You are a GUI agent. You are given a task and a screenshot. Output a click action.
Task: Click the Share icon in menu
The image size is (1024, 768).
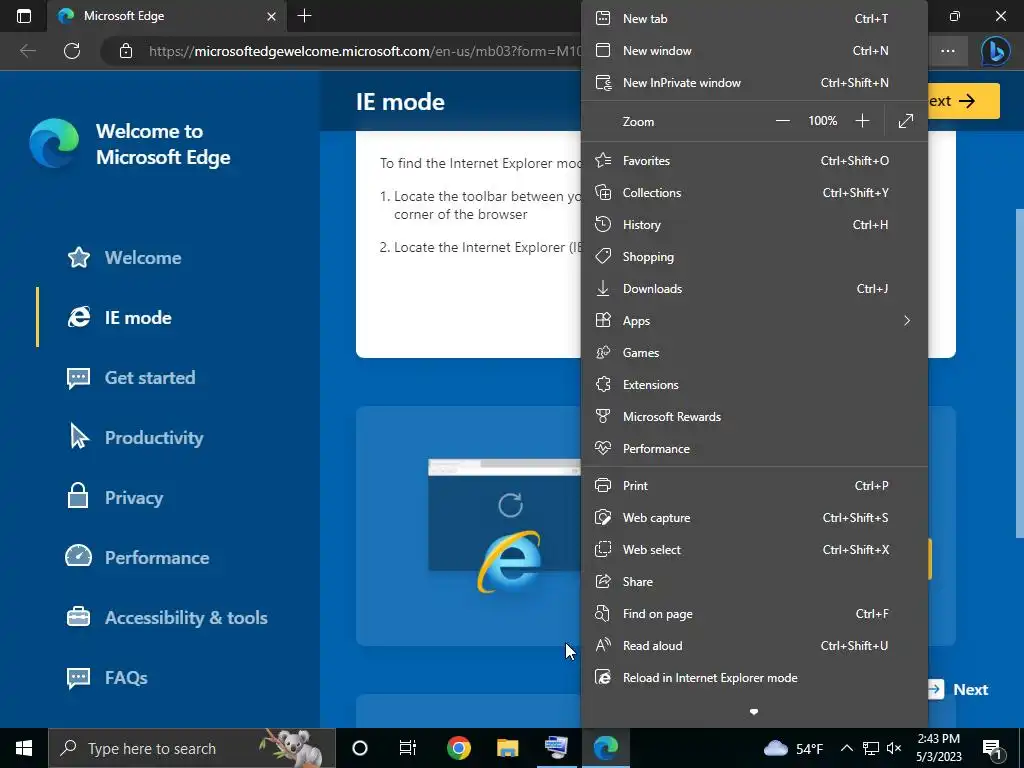click(603, 581)
